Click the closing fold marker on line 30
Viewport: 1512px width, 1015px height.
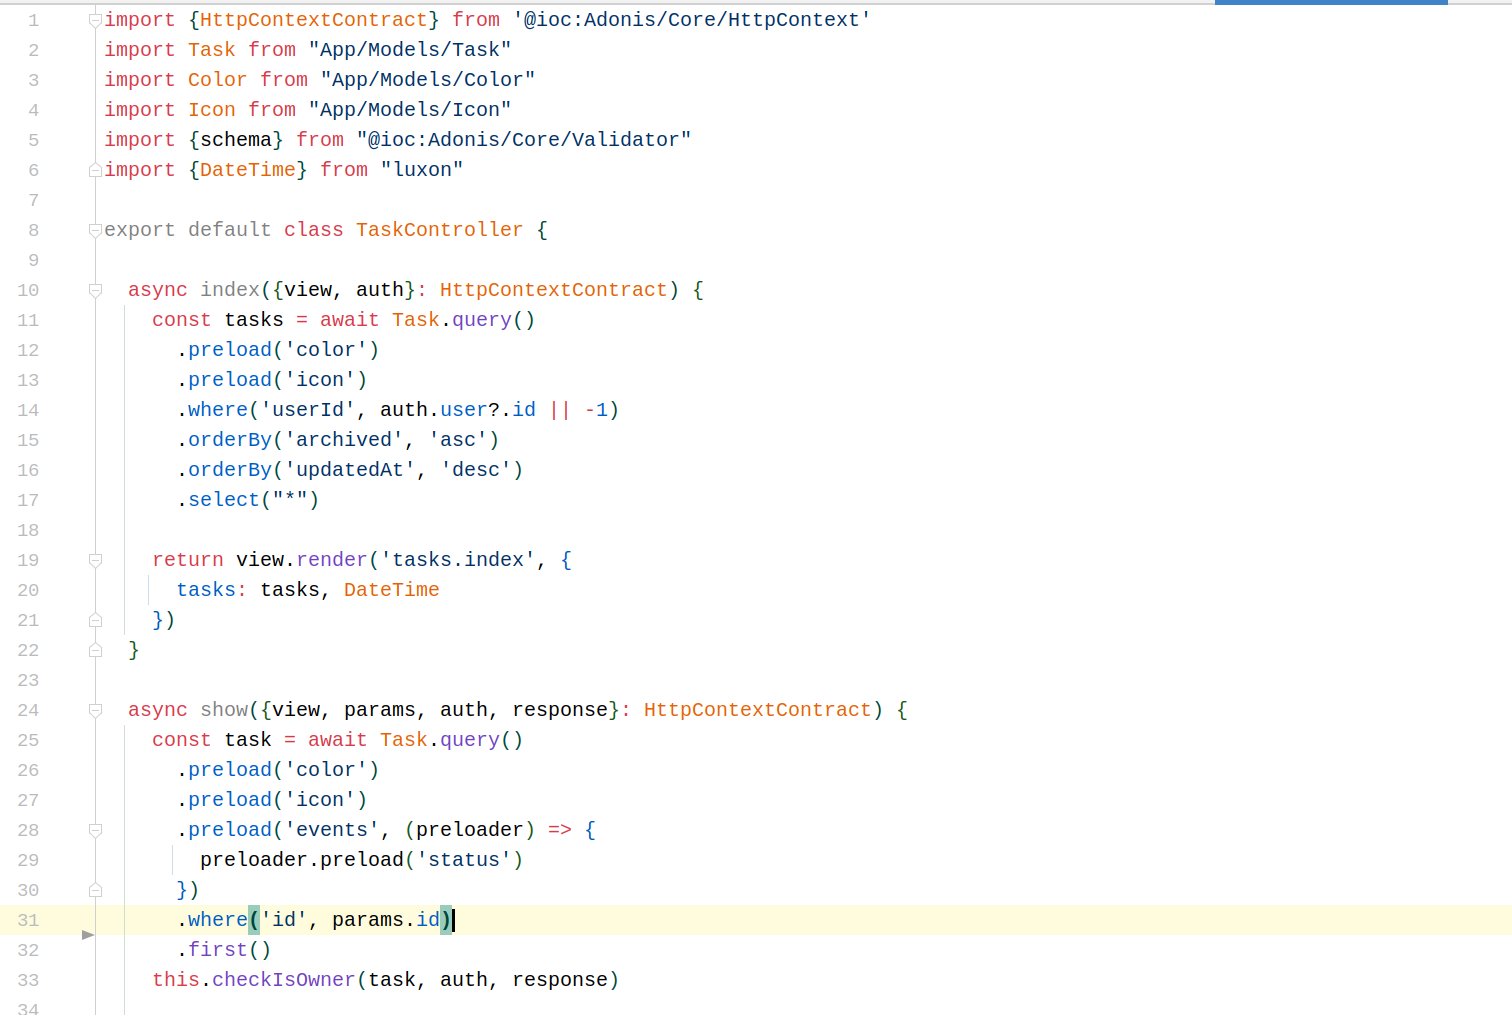click(95, 890)
